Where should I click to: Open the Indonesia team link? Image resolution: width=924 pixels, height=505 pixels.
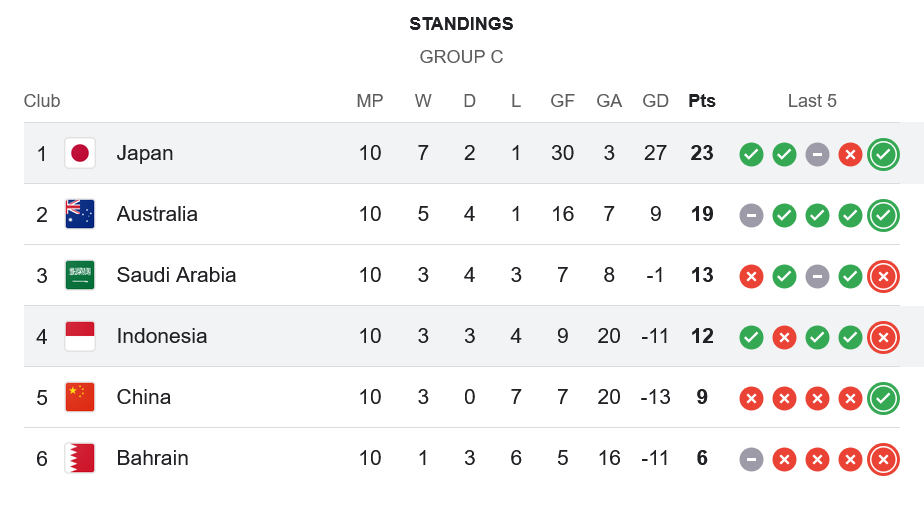[x=162, y=336]
